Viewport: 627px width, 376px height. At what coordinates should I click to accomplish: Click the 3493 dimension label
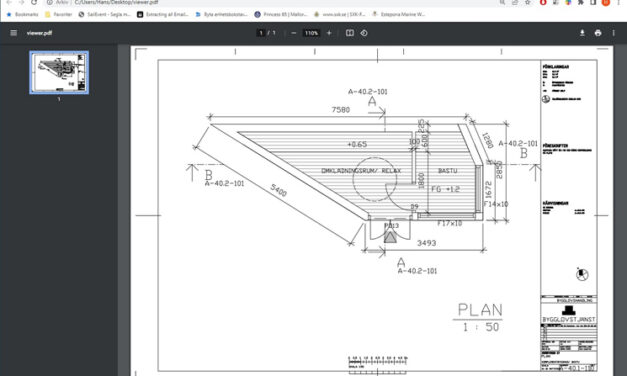click(x=426, y=243)
